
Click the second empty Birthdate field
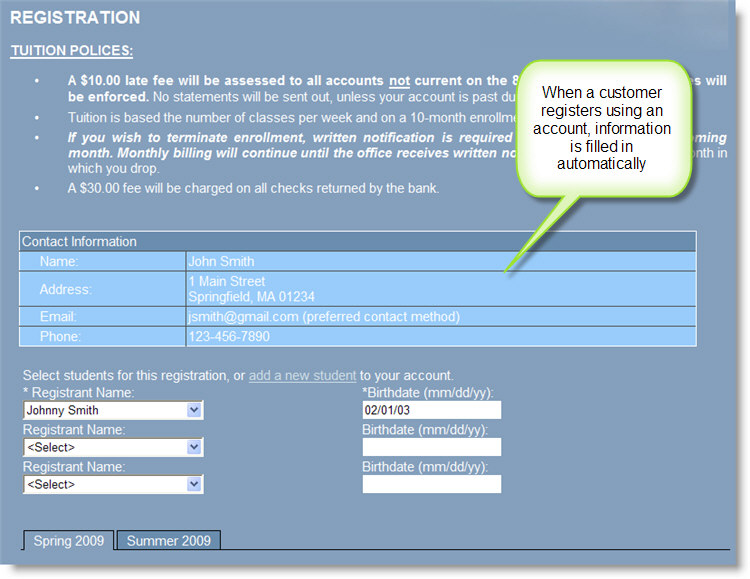point(432,447)
